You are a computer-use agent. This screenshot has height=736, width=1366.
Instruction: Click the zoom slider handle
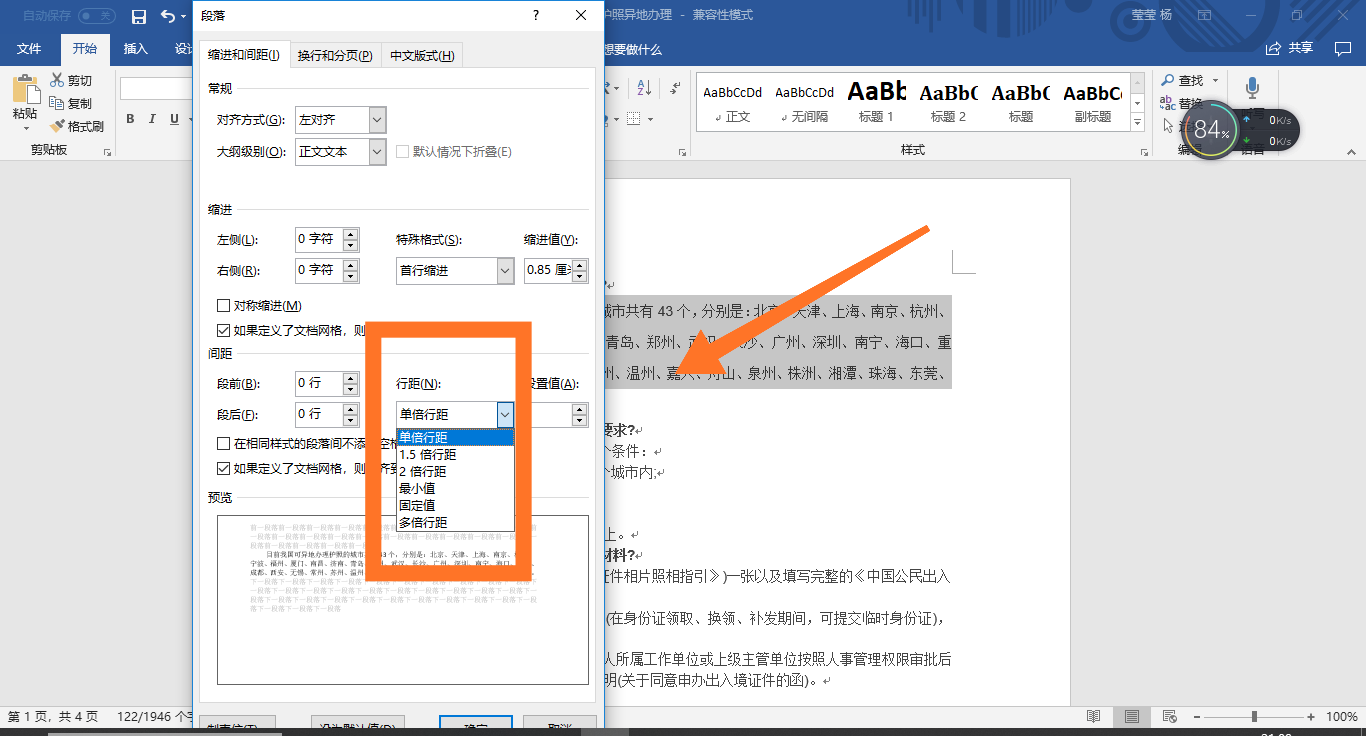1254,717
